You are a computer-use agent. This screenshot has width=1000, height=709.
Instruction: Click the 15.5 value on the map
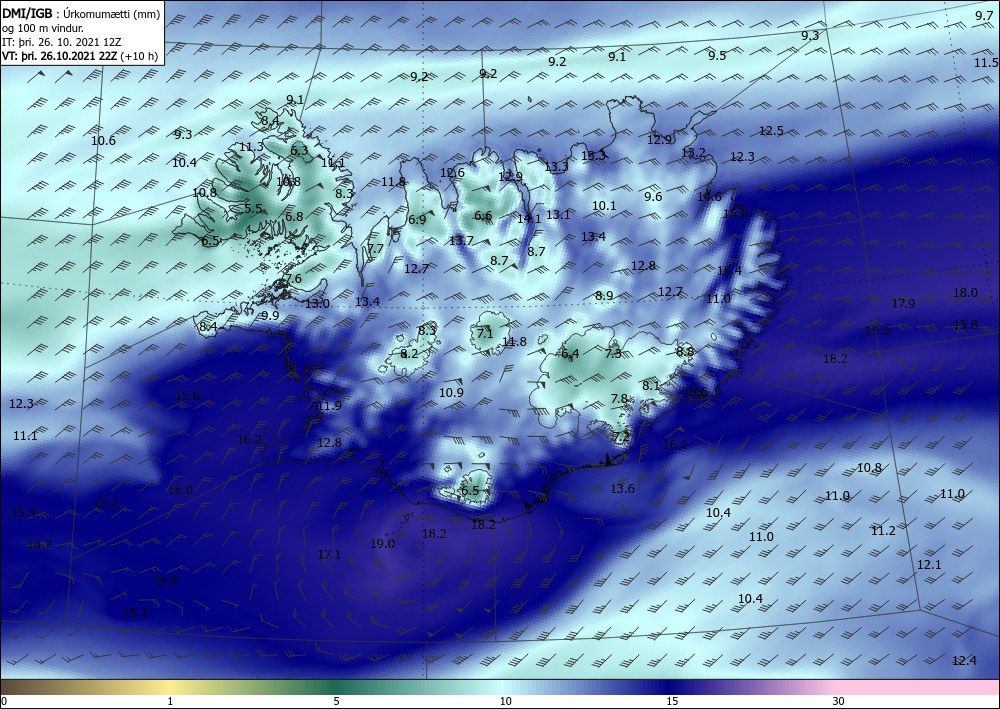click(877, 330)
